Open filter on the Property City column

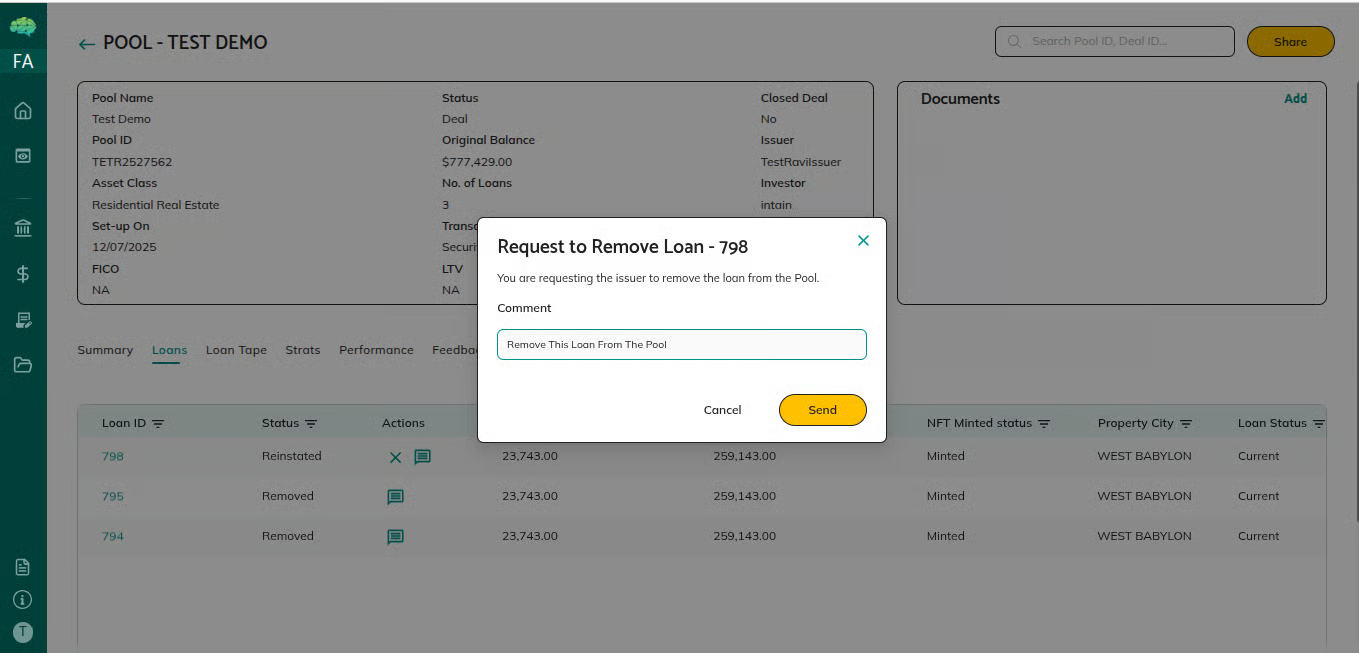click(x=1186, y=424)
